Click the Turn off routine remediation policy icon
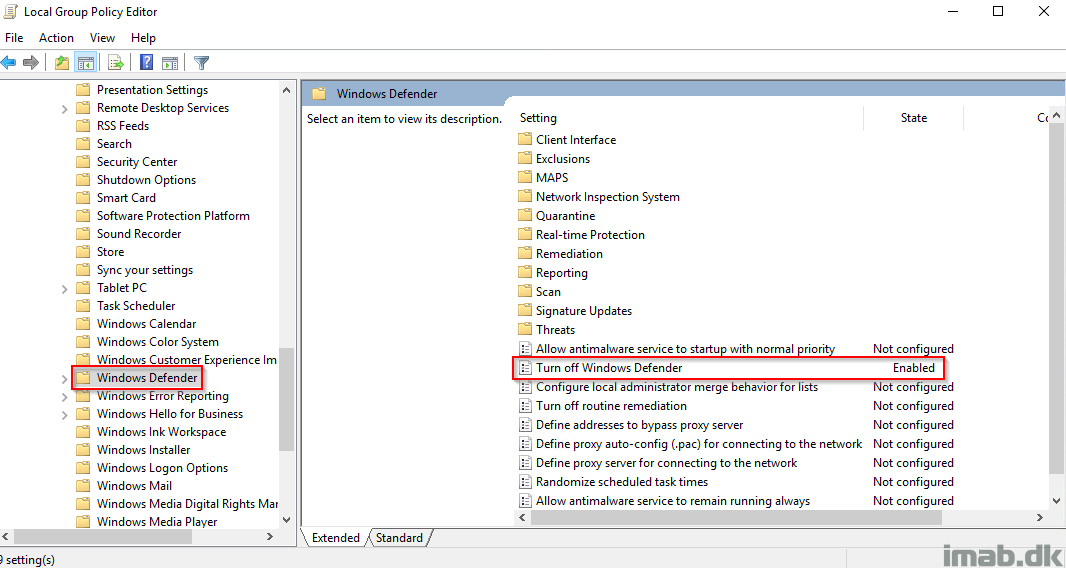 [x=525, y=406]
